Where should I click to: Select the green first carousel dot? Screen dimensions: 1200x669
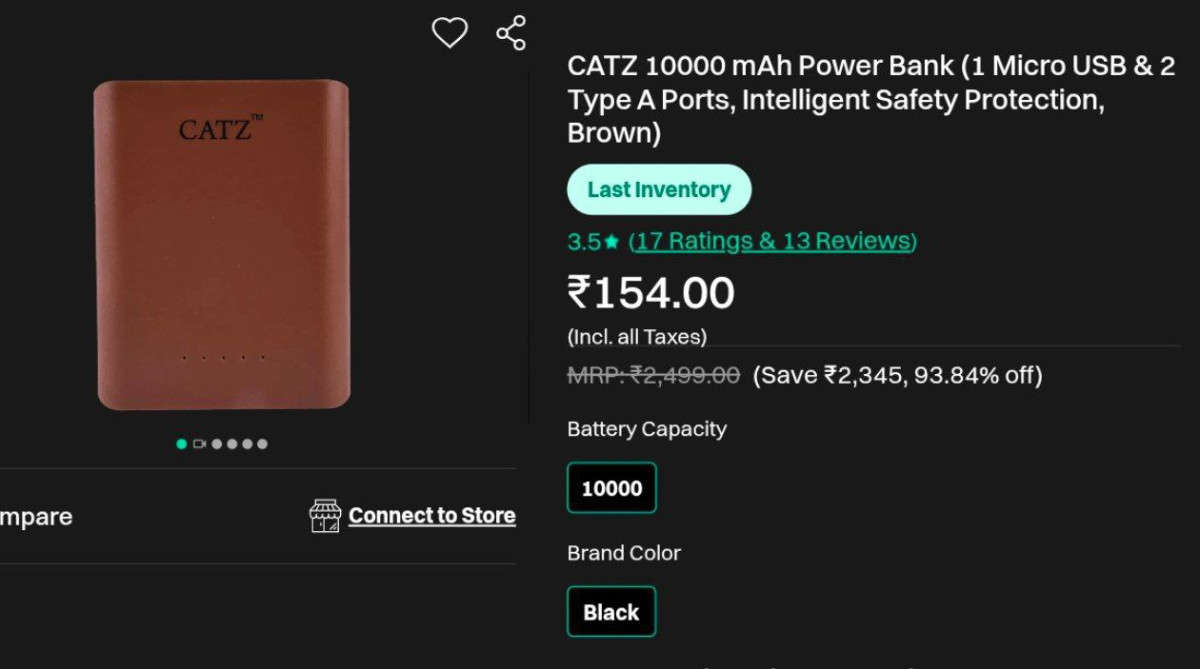click(x=181, y=444)
